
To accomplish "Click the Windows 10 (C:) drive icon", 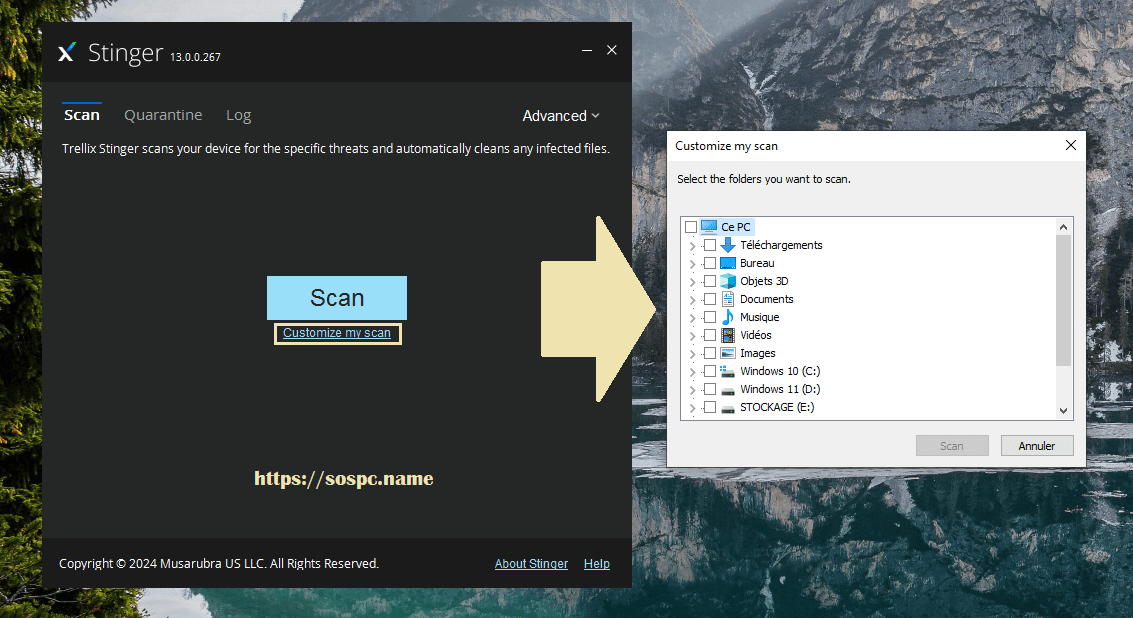I will [x=728, y=371].
